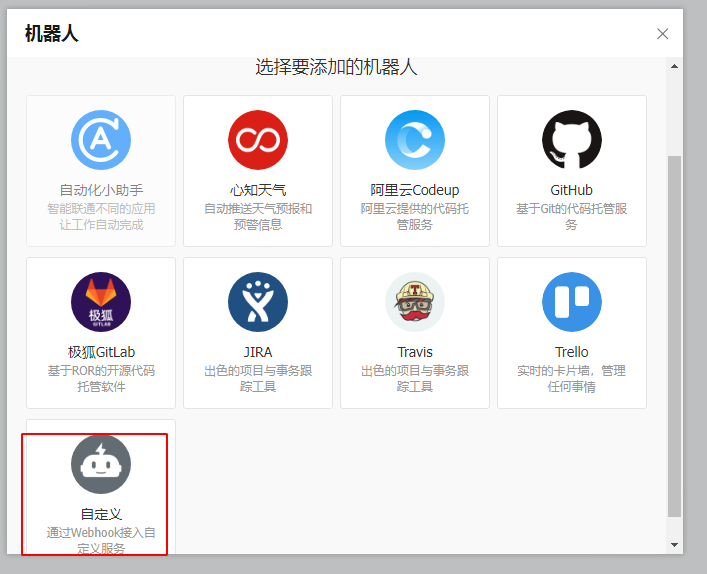Choose the red 心知天气 icon

coord(258,140)
